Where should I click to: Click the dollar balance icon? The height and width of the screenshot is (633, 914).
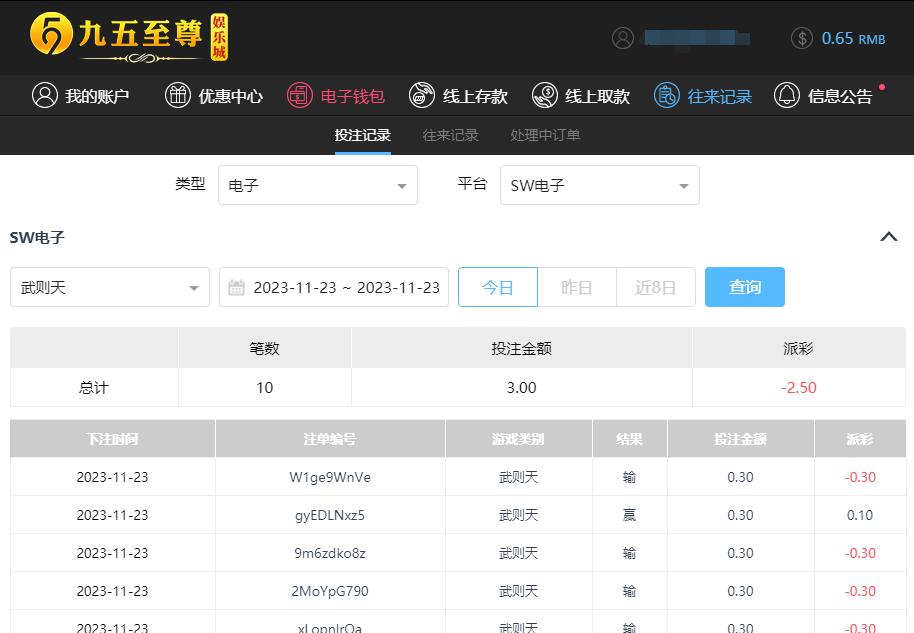click(x=802, y=38)
